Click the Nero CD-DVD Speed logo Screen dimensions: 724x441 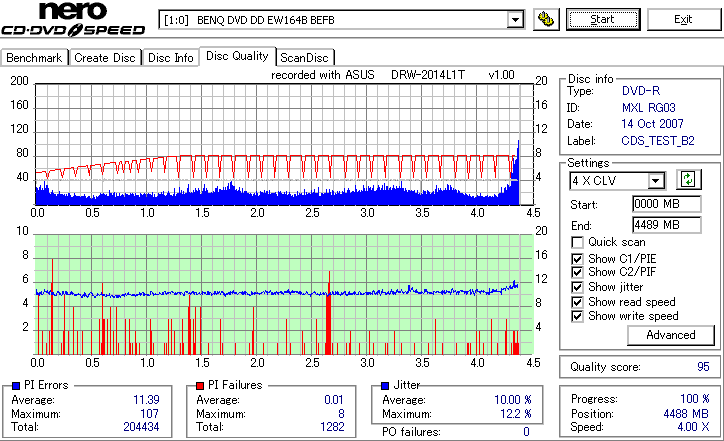73,19
